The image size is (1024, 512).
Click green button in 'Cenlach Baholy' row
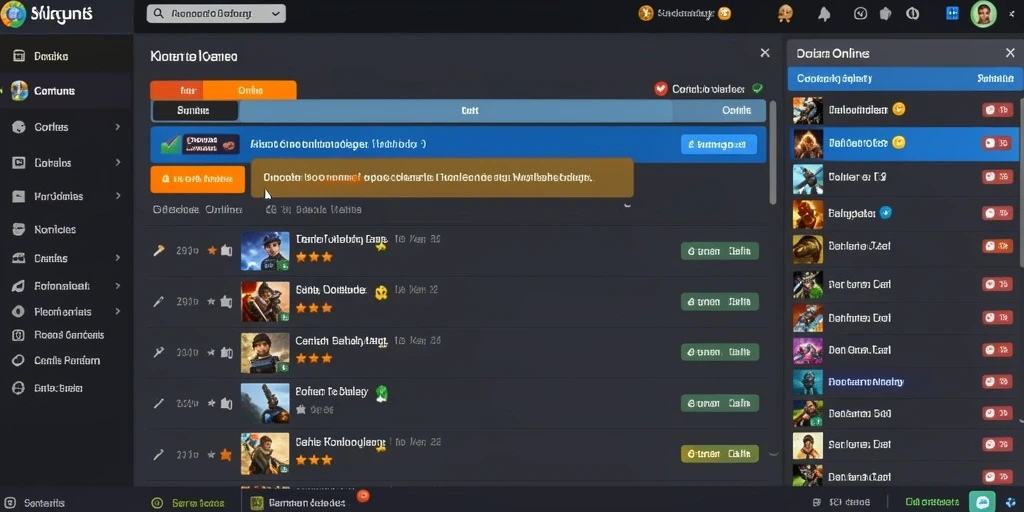tap(720, 352)
